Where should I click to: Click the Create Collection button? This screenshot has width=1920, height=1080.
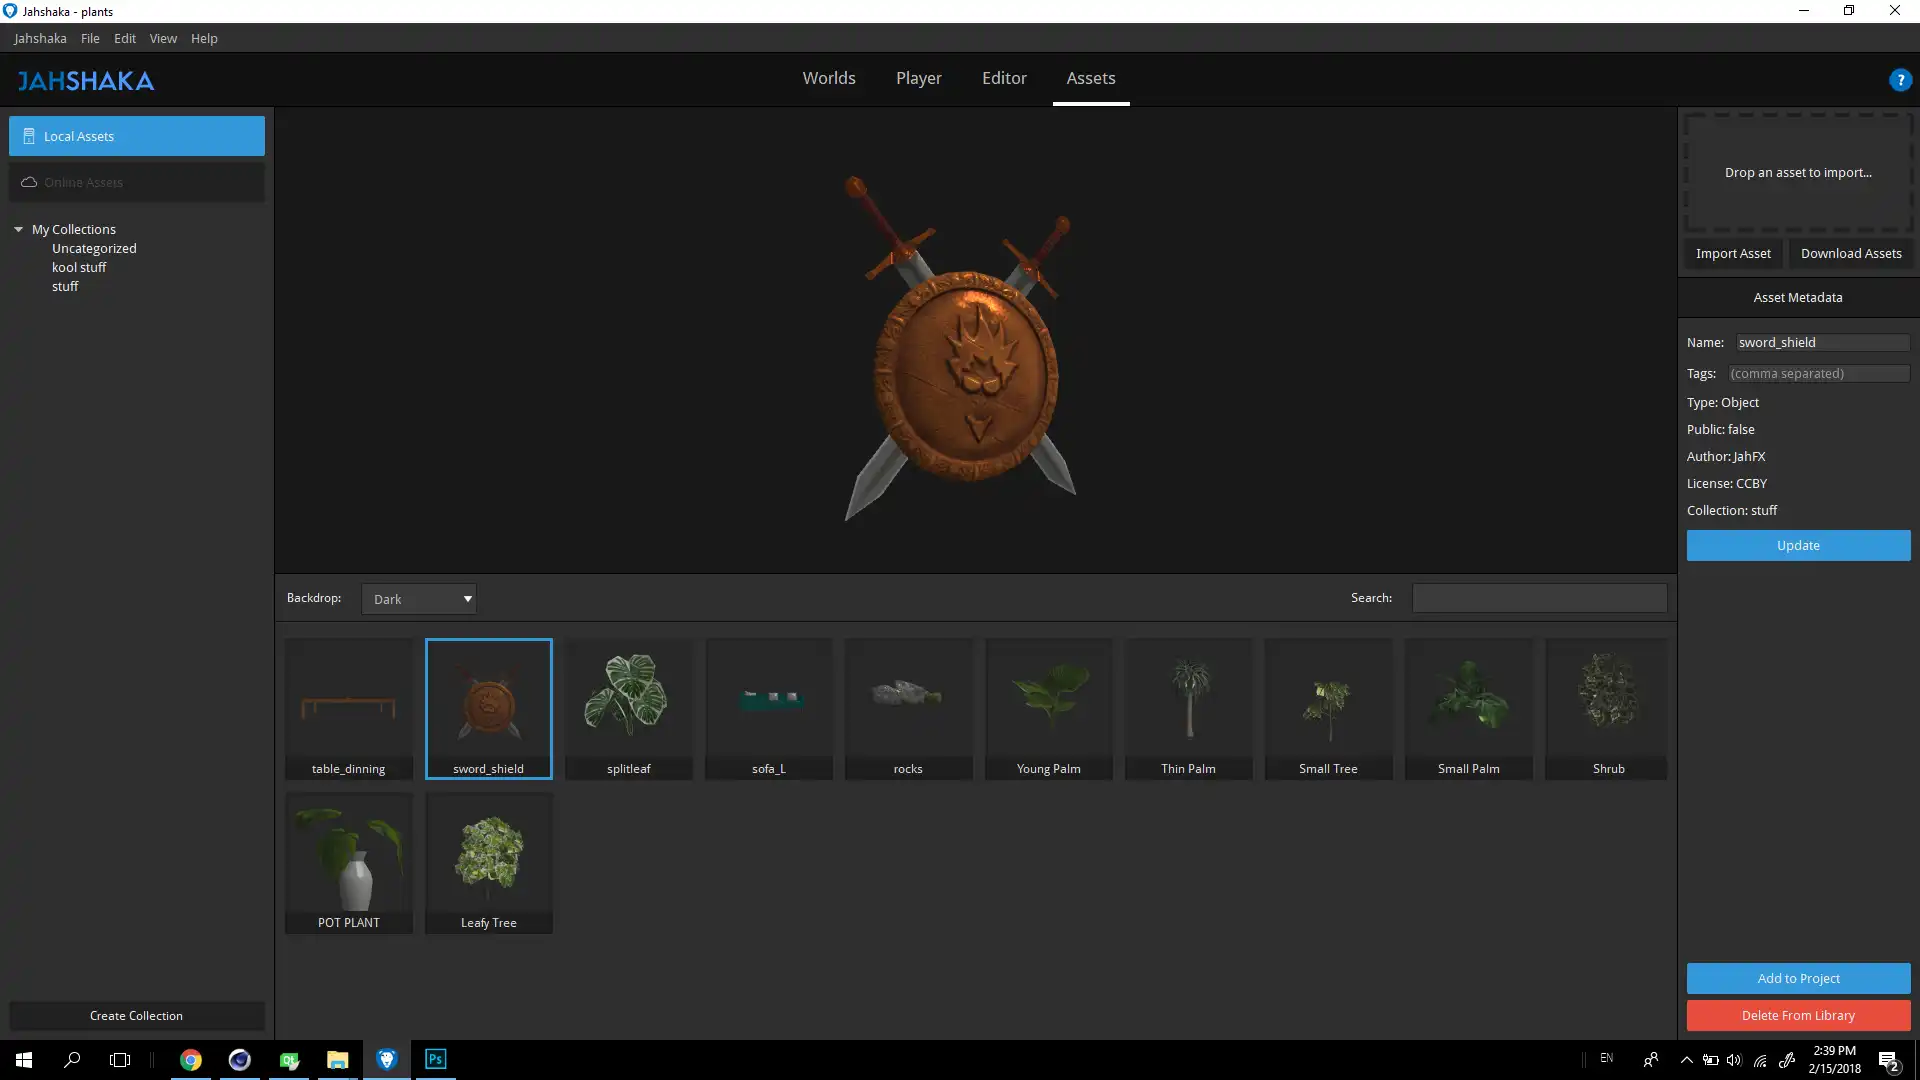point(136,1015)
